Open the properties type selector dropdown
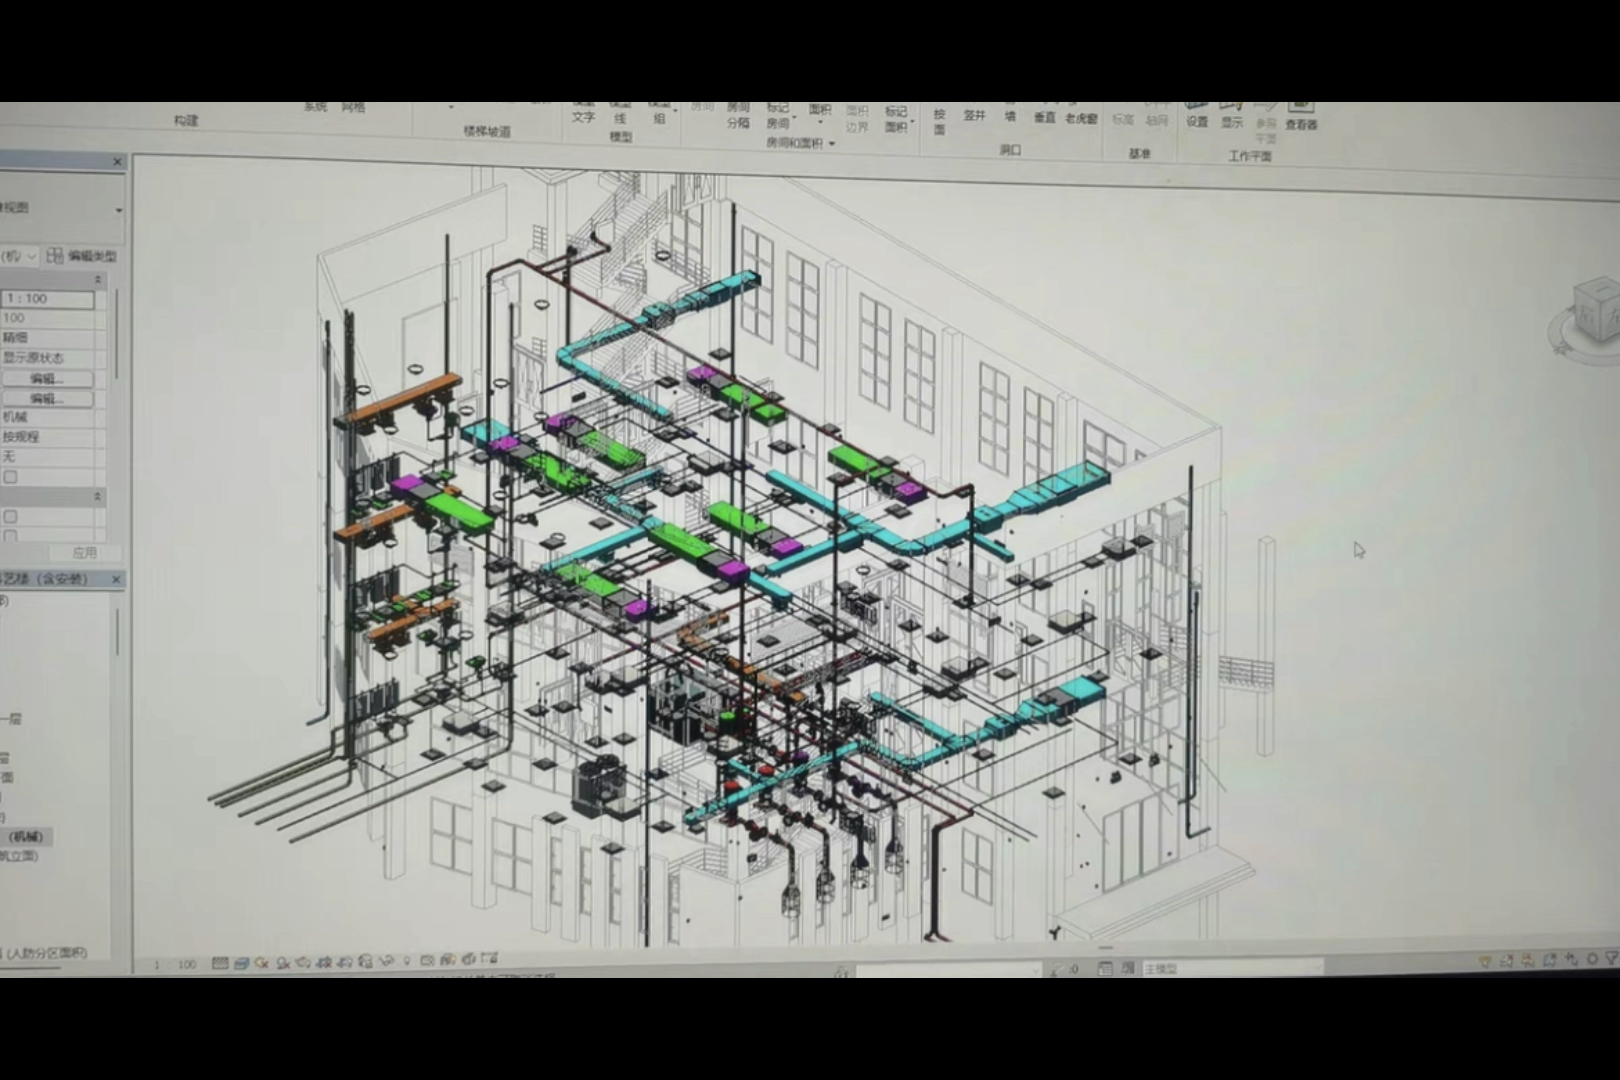The height and width of the screenshot is (1080, 1620). (x=118, y=210)
